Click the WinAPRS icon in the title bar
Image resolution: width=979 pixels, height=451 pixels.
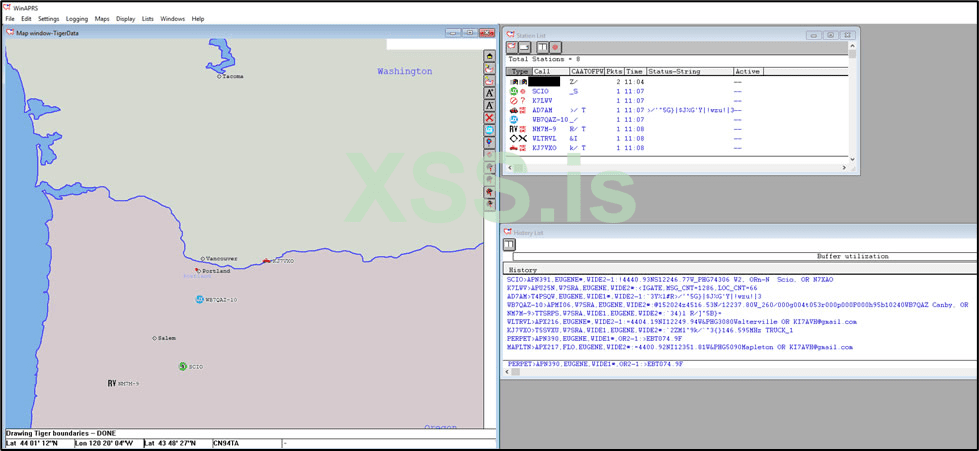coord(7,7)
